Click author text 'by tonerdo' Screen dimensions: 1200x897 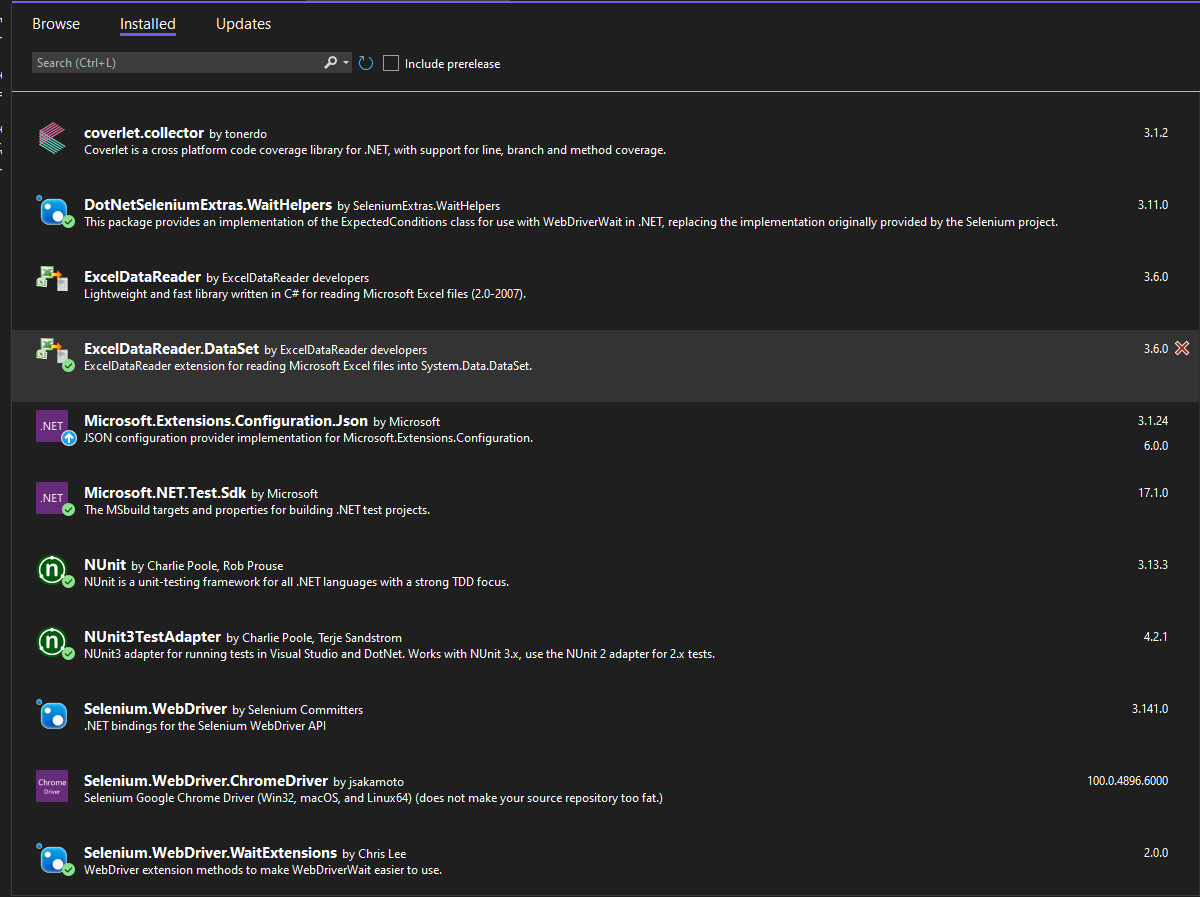tap(238, 133)
